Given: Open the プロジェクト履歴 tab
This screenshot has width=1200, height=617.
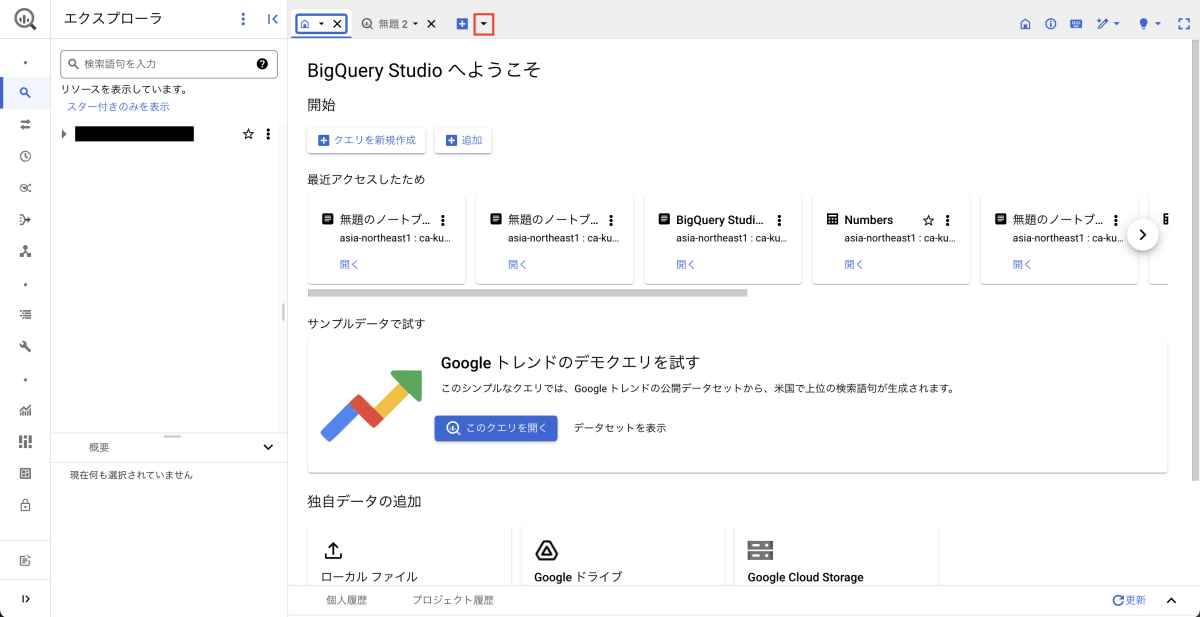Looking at the screenshot, I should (x=453, y=600).
